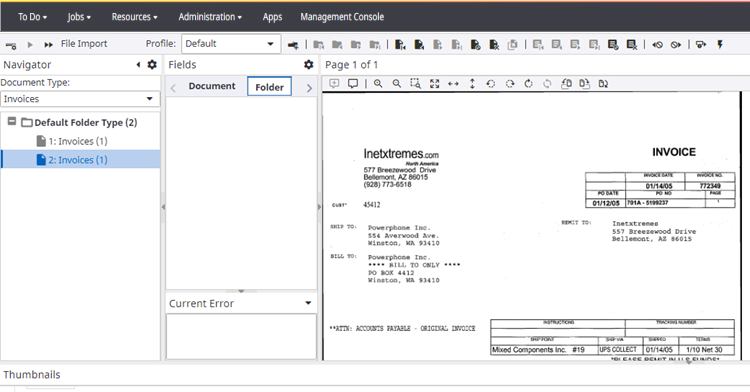Expand the Current Error dropdown arrow
750x392 pixels.
pos(308,303)
